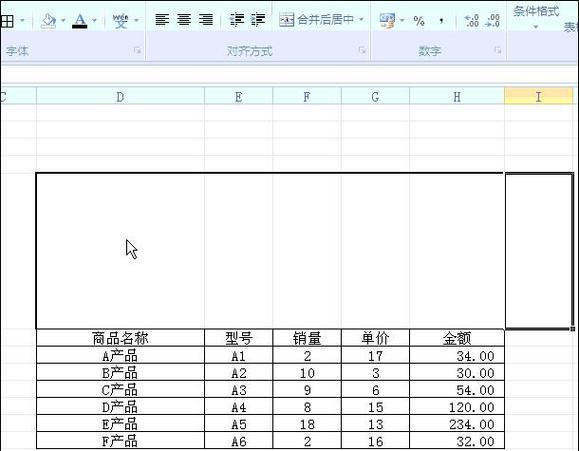Select column F header
This screenshot has height=451, width=579.
[x=307, y=97]
